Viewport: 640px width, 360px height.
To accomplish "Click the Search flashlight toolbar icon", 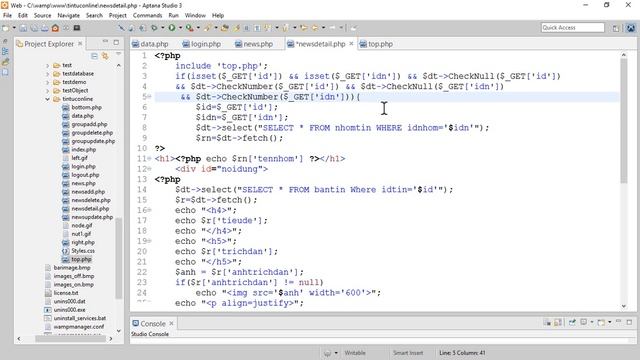I will tap(208, 28).
